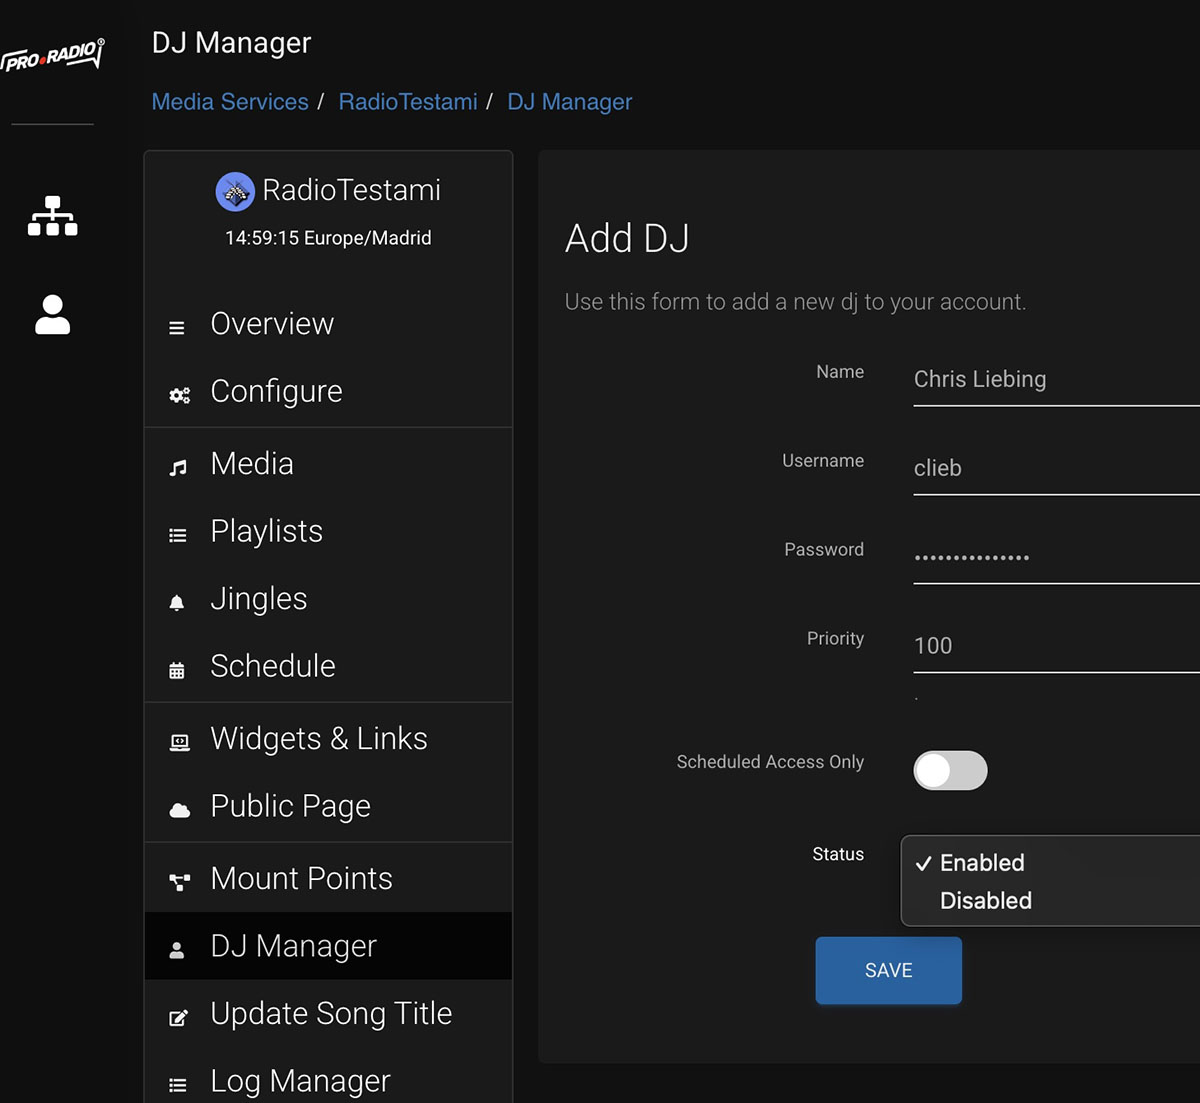The width and height of the screenshot is (1200, 1103).
Task: Open the user profile icon in left rail
Action: point(52,314)
